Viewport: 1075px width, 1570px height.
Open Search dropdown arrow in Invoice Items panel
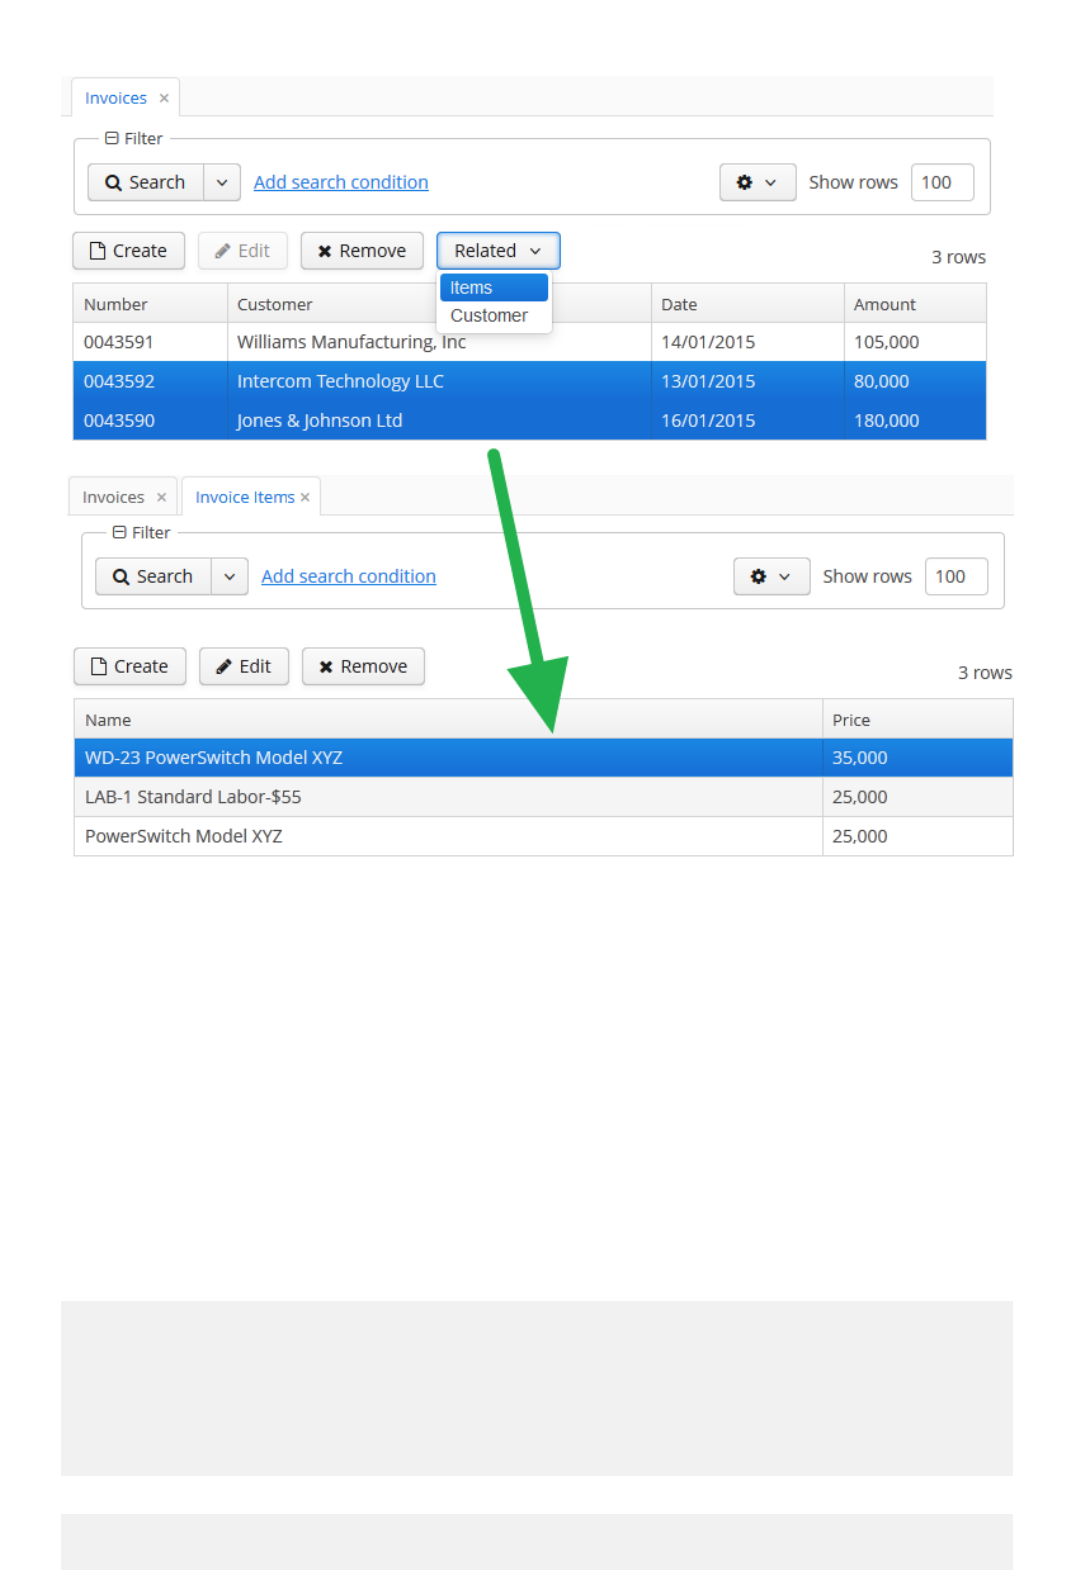[230, 576]
